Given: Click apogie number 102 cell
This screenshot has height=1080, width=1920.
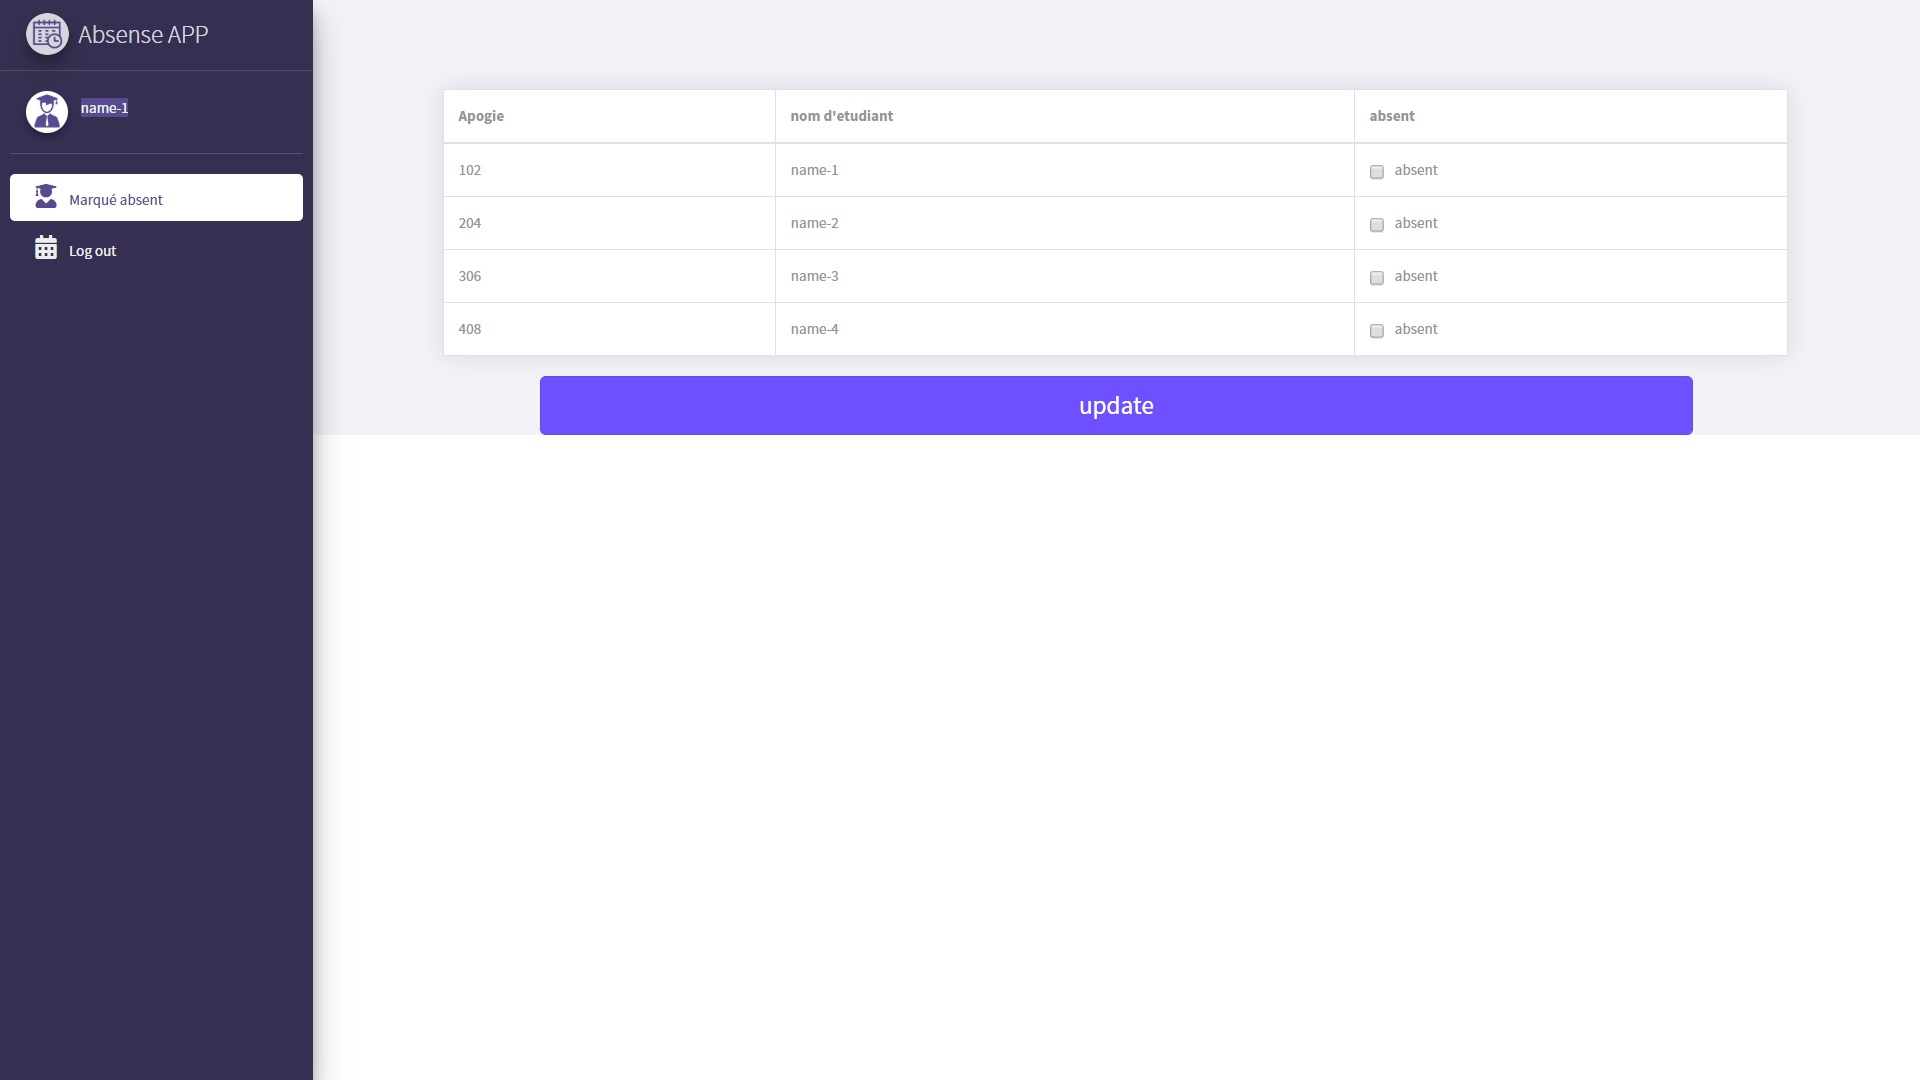Looking at the screenshot, I should click(470, 170).
